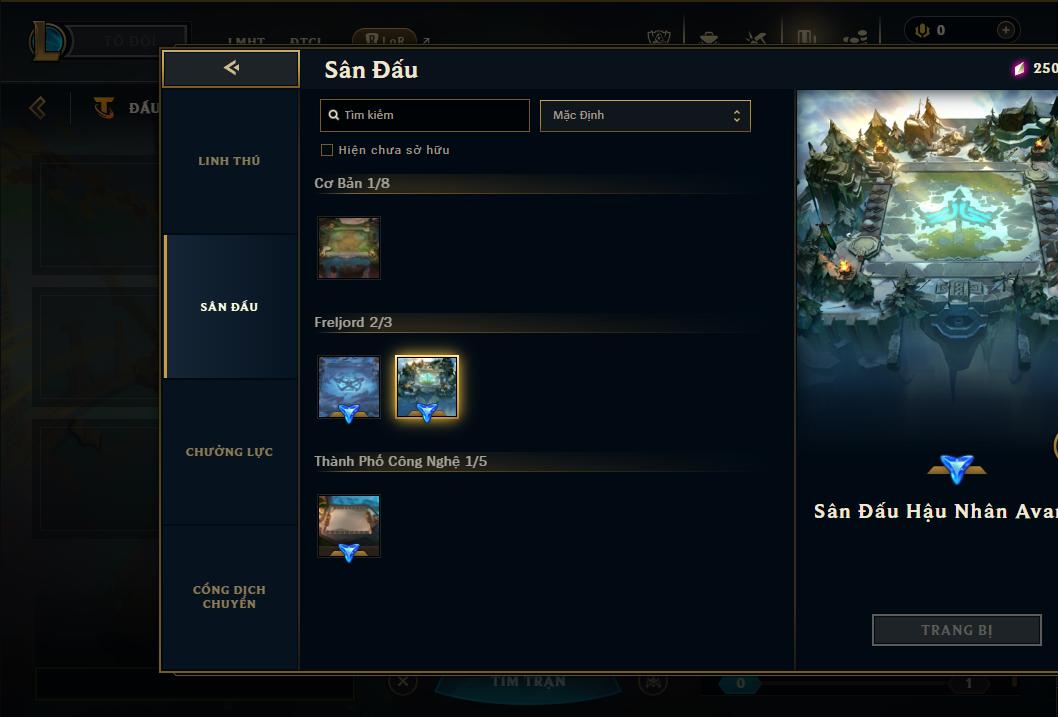This screenshot has width=1058, height=717.
Task: Click the plus icon next to currency
Action: [x=1005, y=30]
